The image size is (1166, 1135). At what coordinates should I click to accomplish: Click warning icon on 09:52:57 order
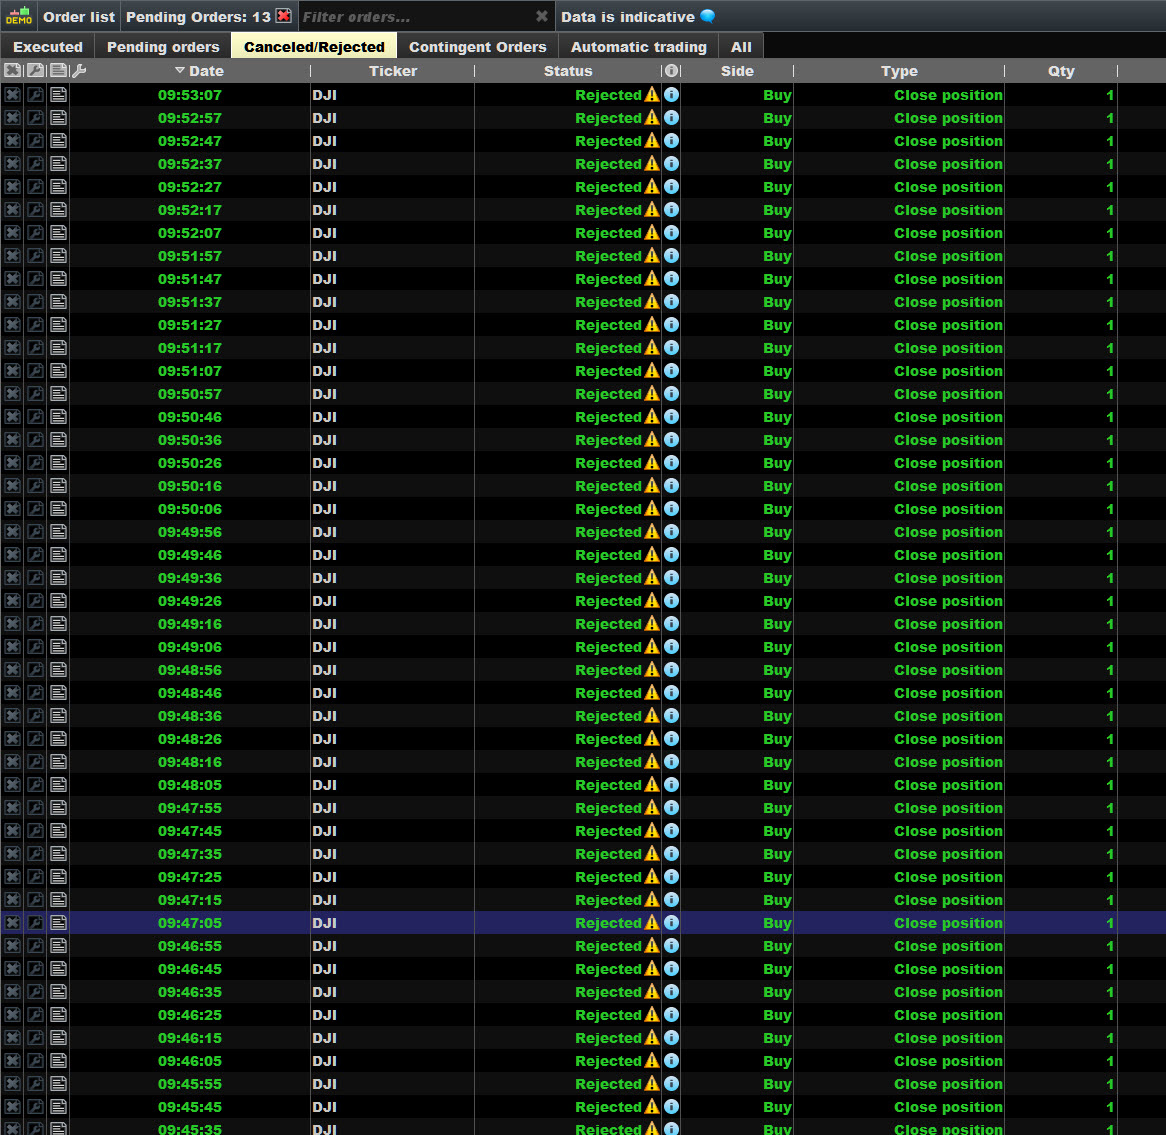point(652,118)
